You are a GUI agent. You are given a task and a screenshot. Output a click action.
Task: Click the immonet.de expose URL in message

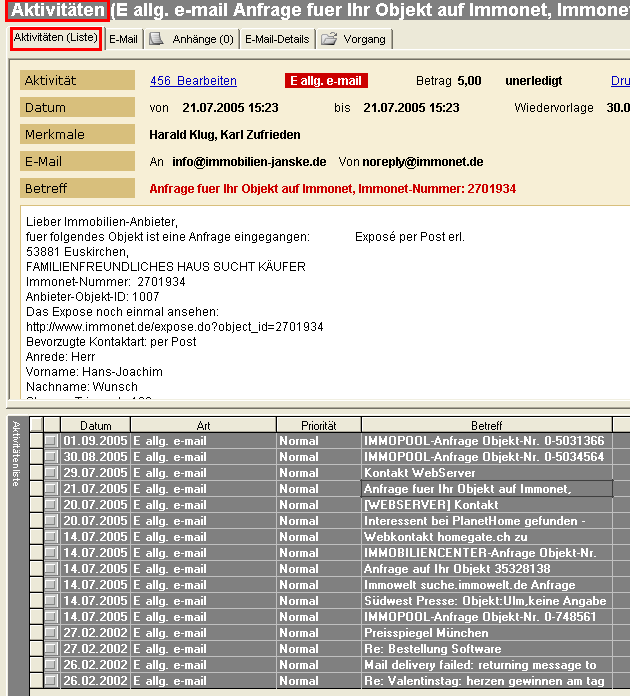[174, 327]
